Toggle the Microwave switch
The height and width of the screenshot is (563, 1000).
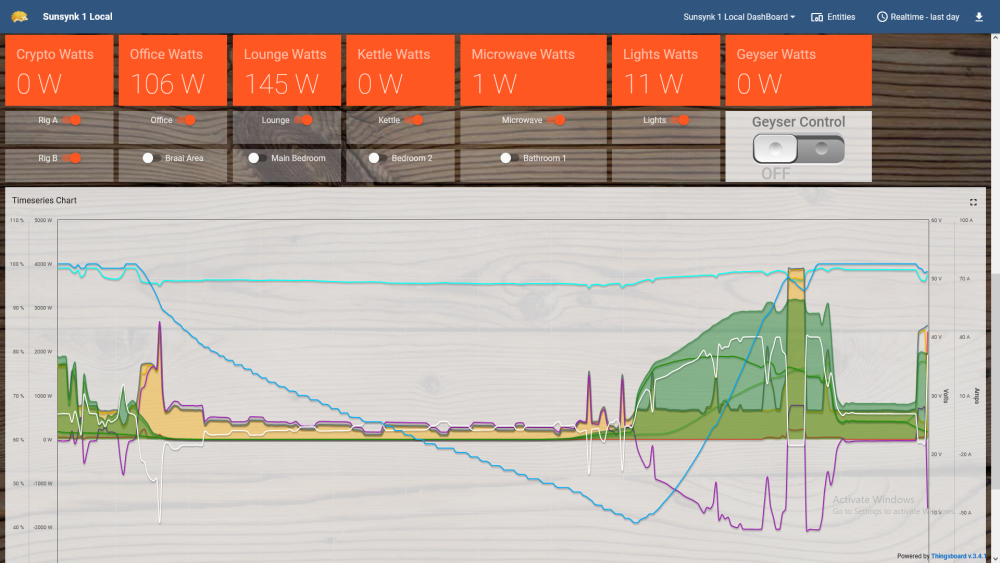[x=557, y=120]
